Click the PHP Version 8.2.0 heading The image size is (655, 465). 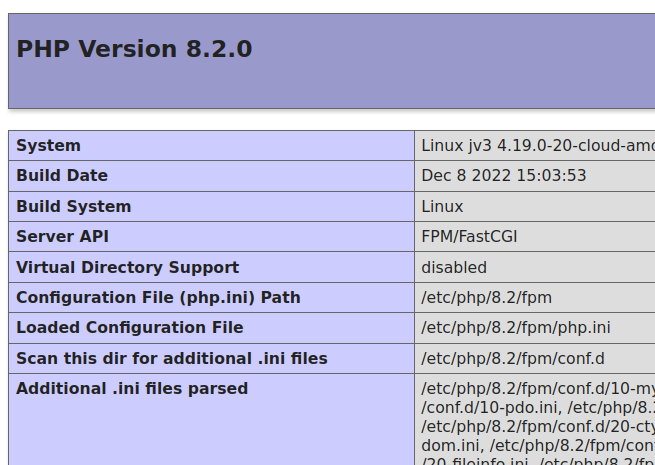pyautogui.click(x=134, y=49)
